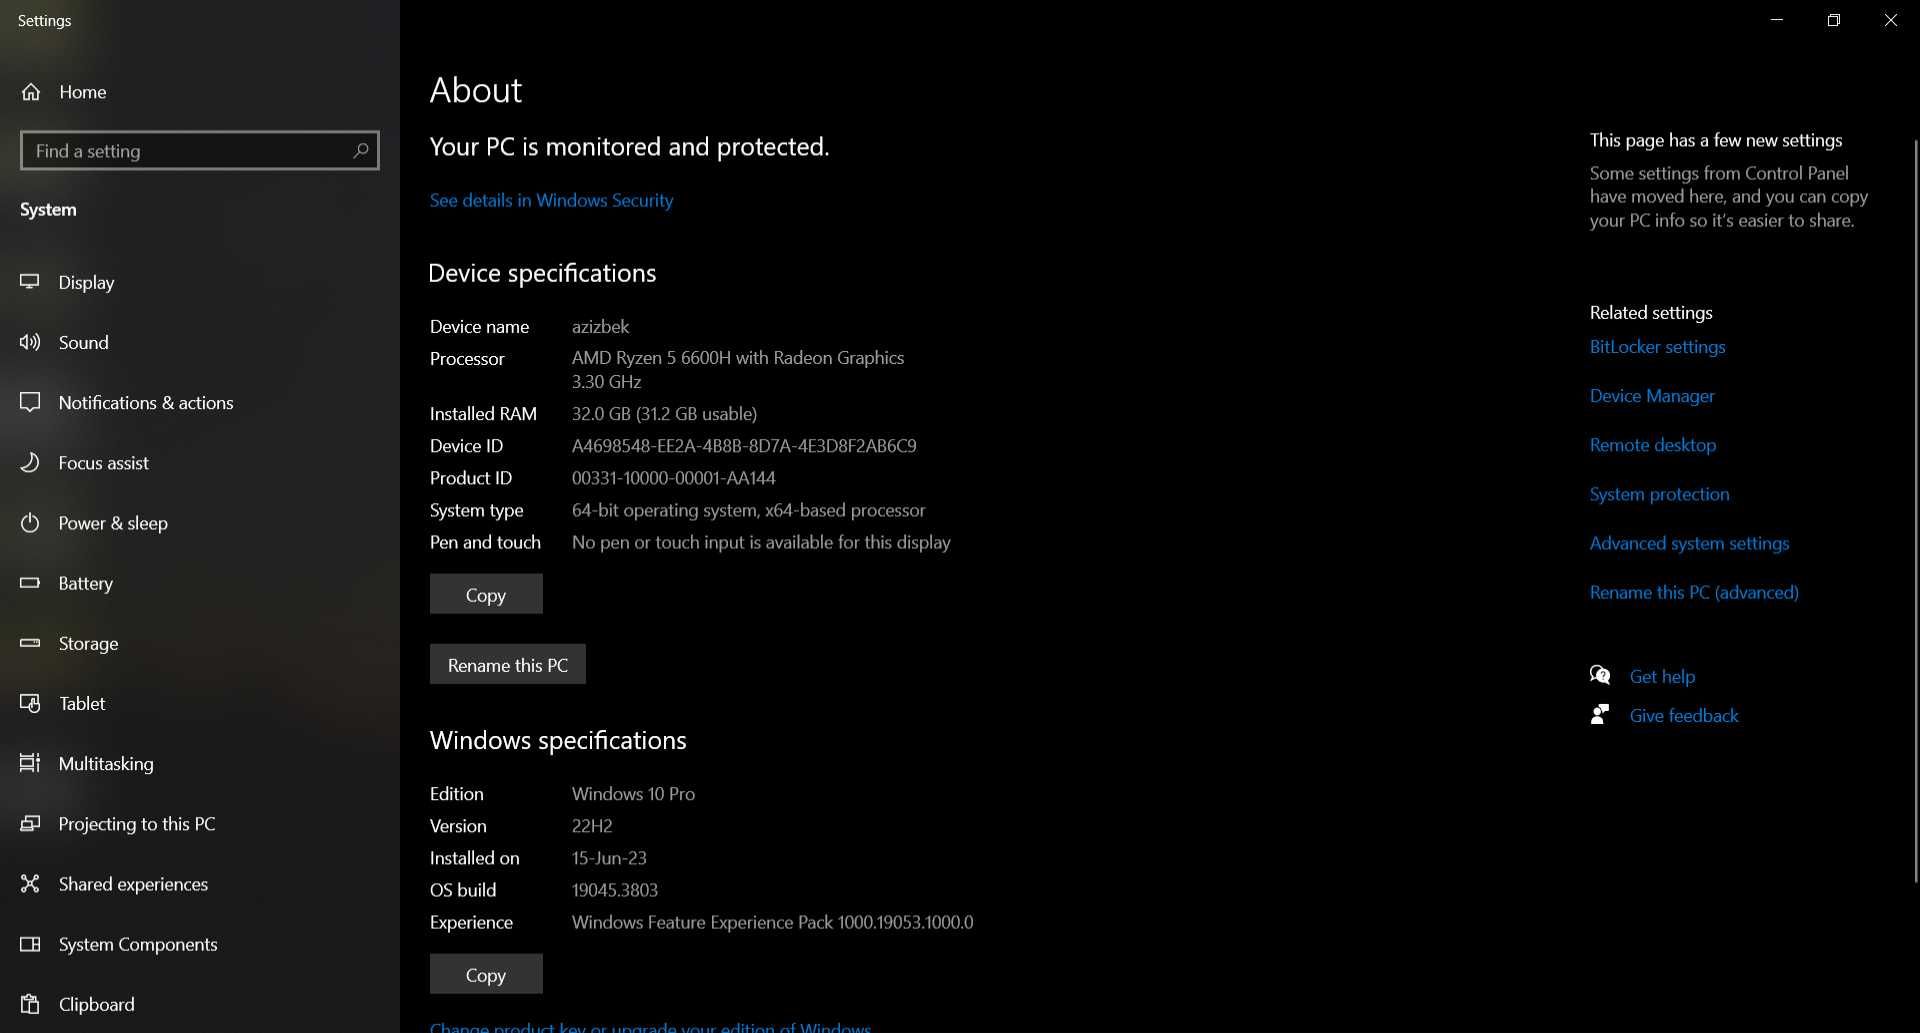1920x1033 pixels.
Task: Select Storage in the sidebar
Action: pos(200,643)
